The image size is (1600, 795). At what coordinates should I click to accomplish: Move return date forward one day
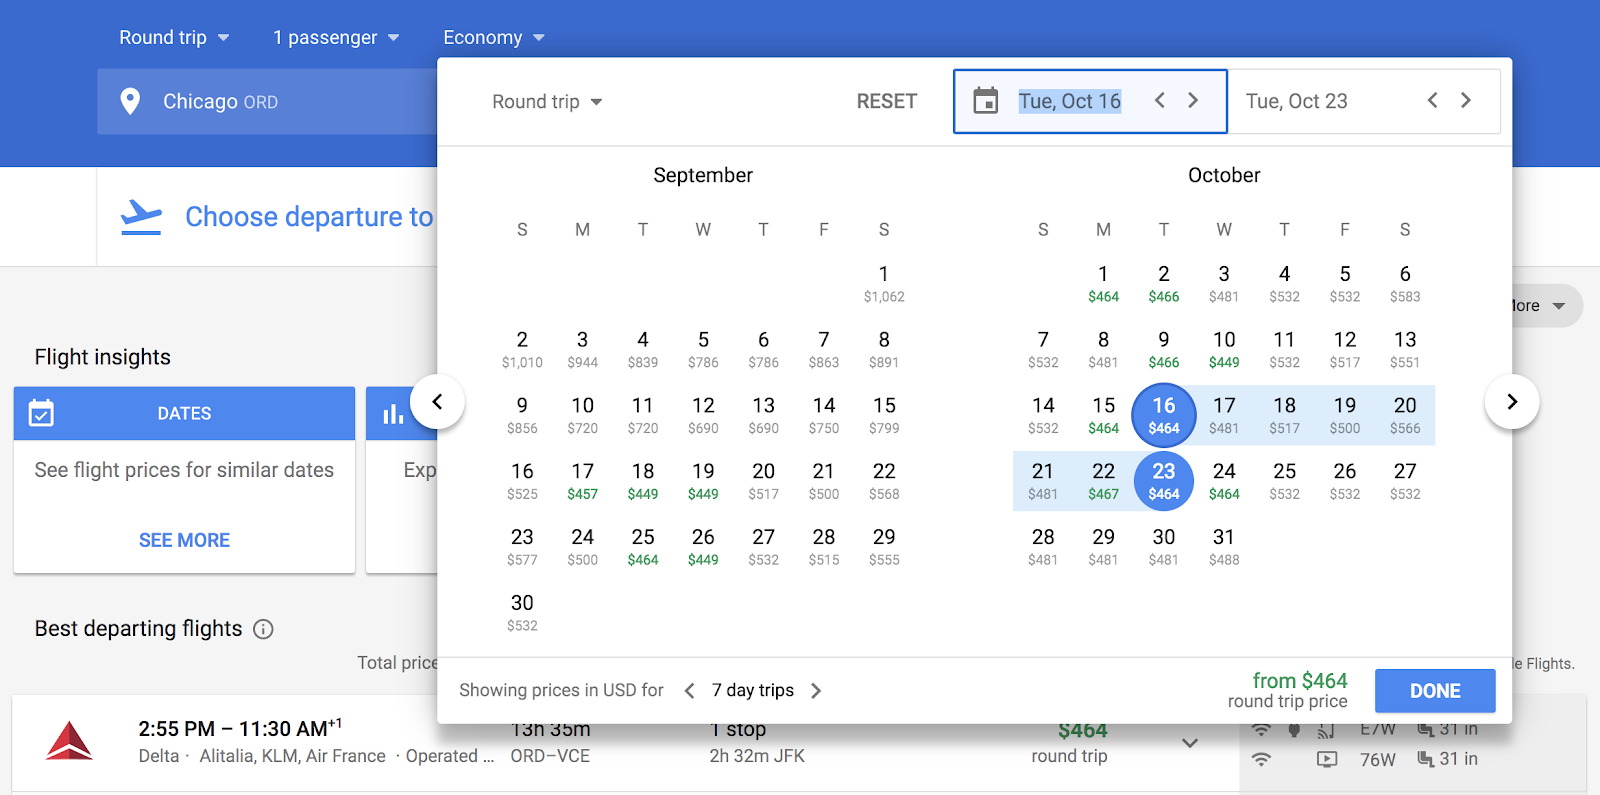tap(1466, 100)
